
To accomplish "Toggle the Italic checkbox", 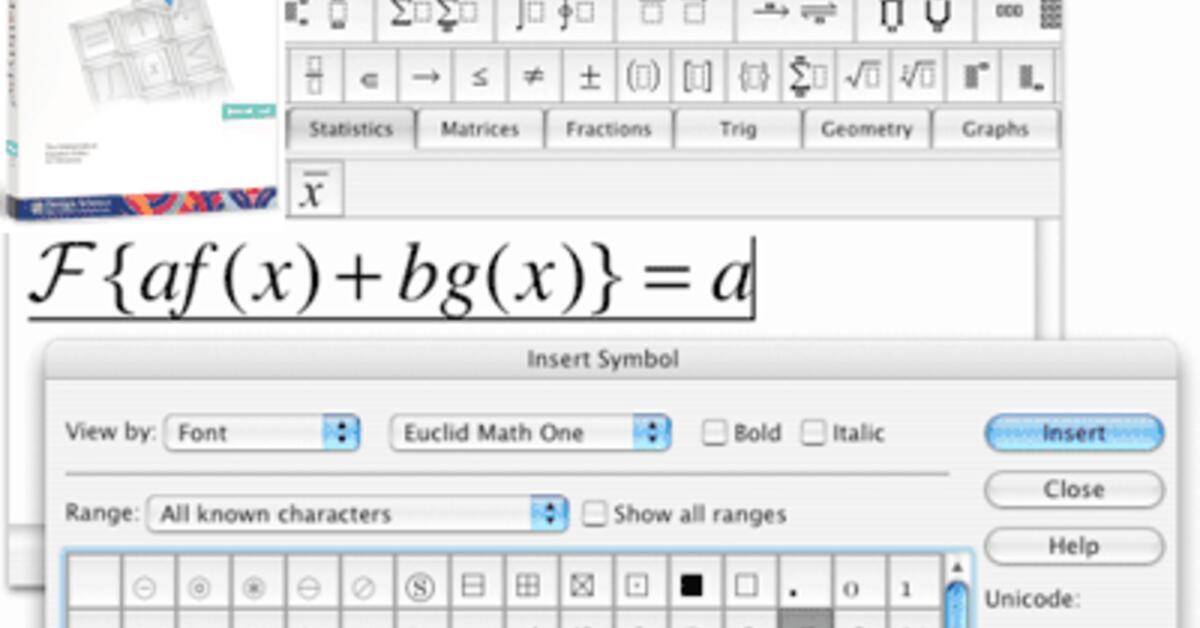I will click(815, 433).
